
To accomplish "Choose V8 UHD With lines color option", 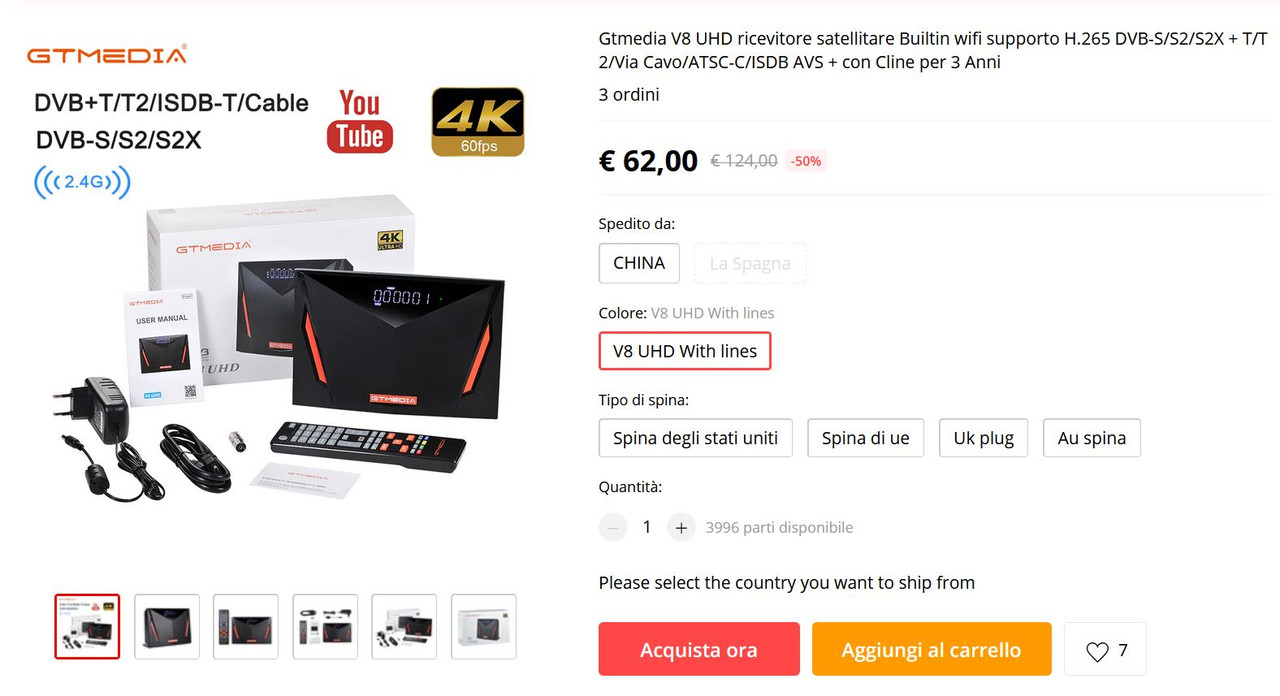I will coord(685,351).
